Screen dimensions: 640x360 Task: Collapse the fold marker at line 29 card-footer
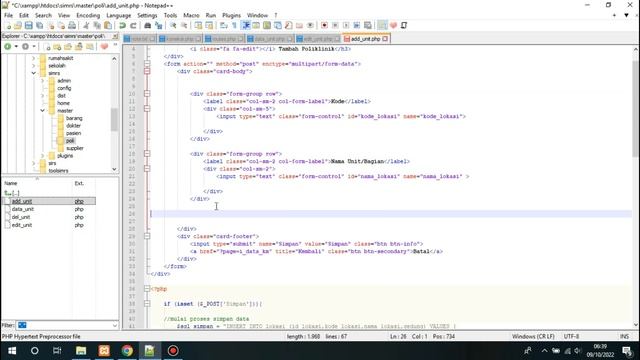pos(147,236)
